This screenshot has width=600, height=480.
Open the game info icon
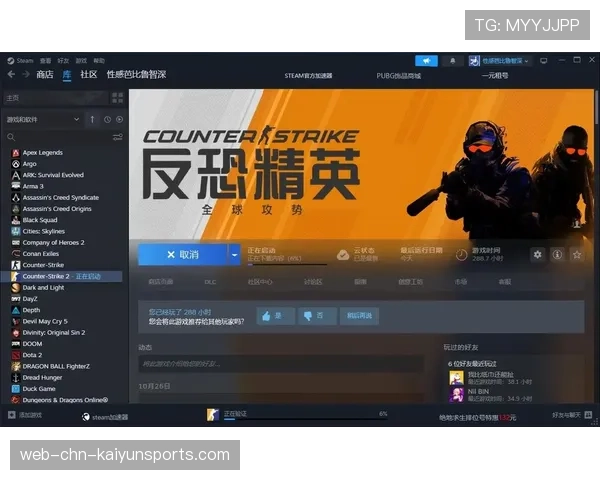click(557, 255)
